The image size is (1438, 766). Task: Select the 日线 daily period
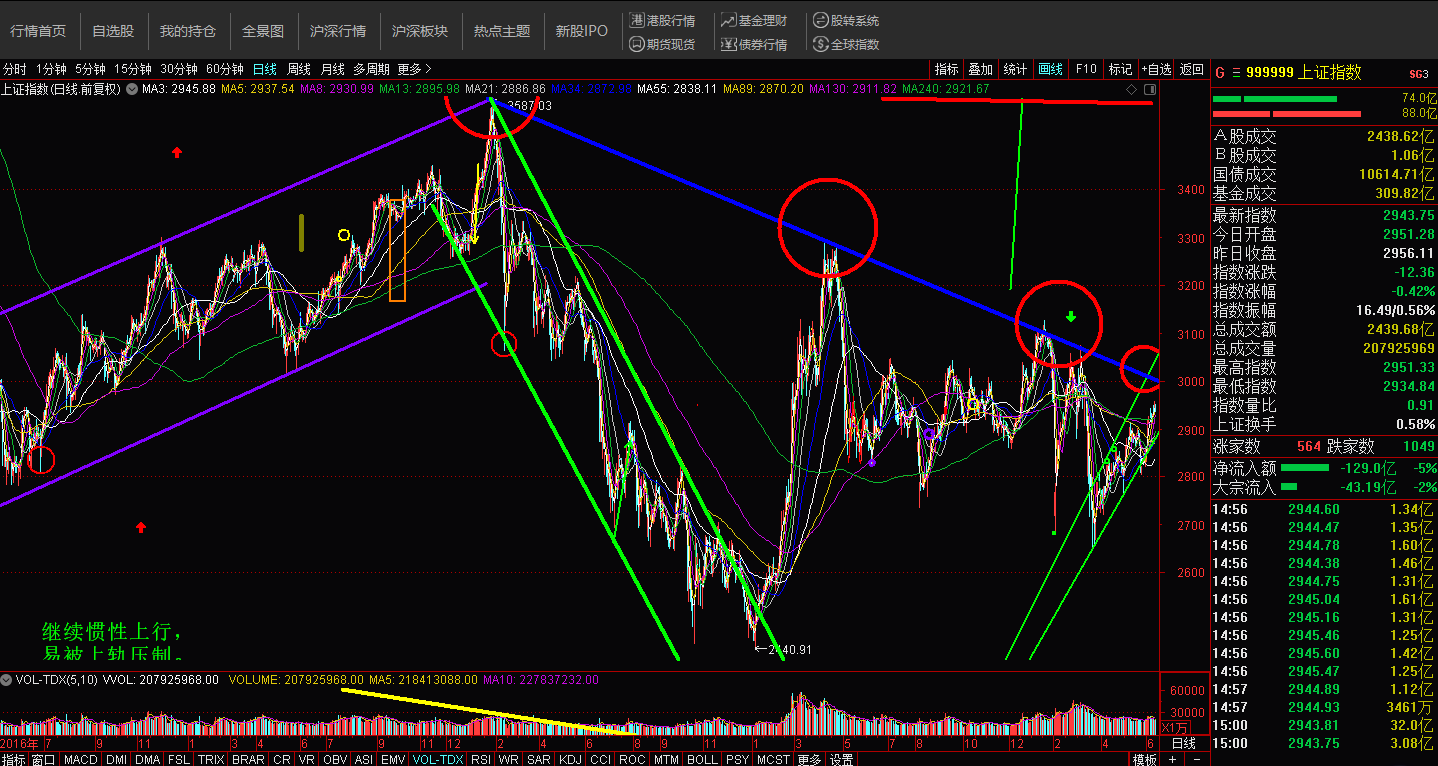[x=264, y=69]
